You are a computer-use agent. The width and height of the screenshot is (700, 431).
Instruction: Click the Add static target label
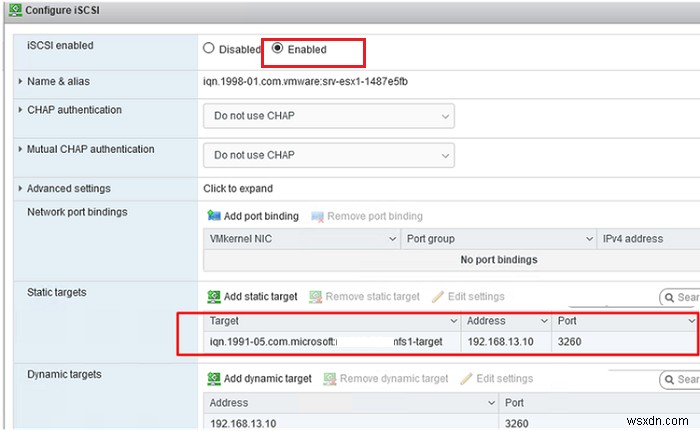(x=261, y=297)
